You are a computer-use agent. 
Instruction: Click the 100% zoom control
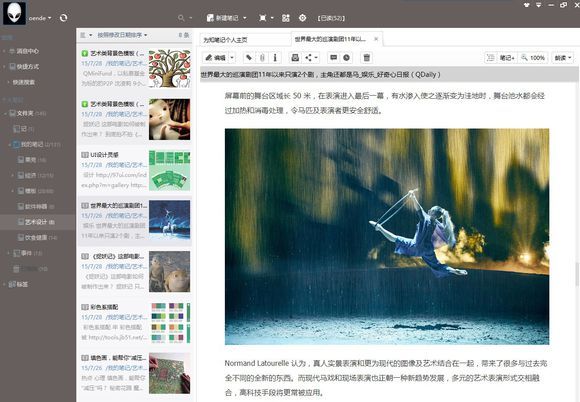point(533,58)
